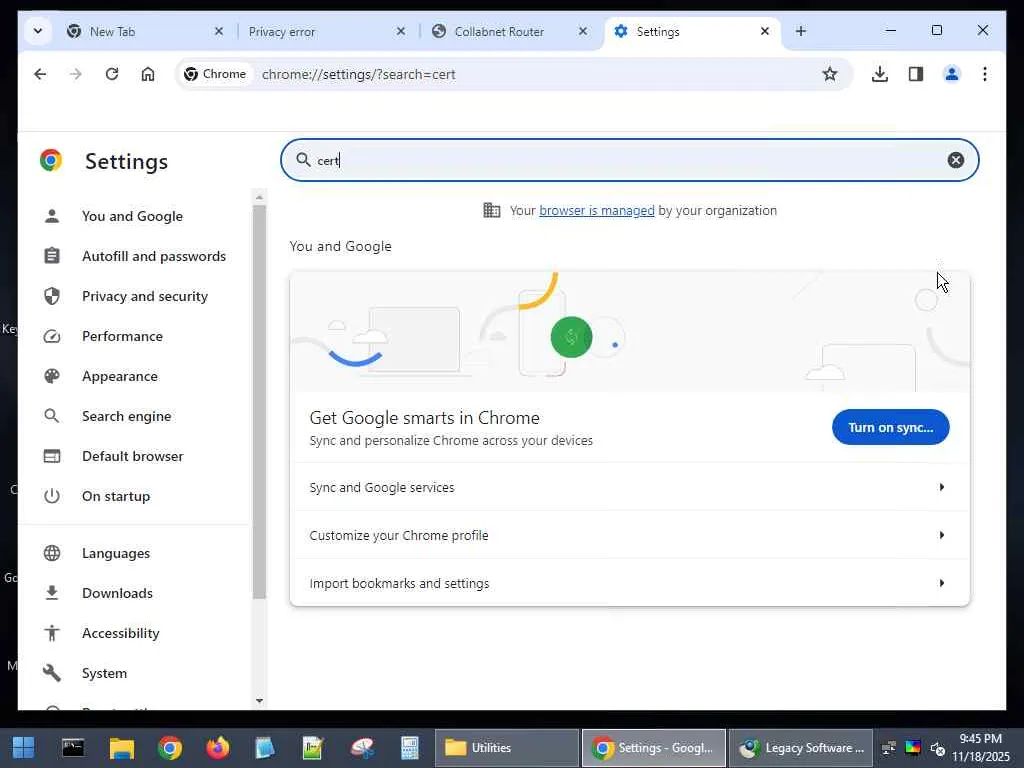
Task: Close the Privacy error tab
Action: (x=401, y=31)
